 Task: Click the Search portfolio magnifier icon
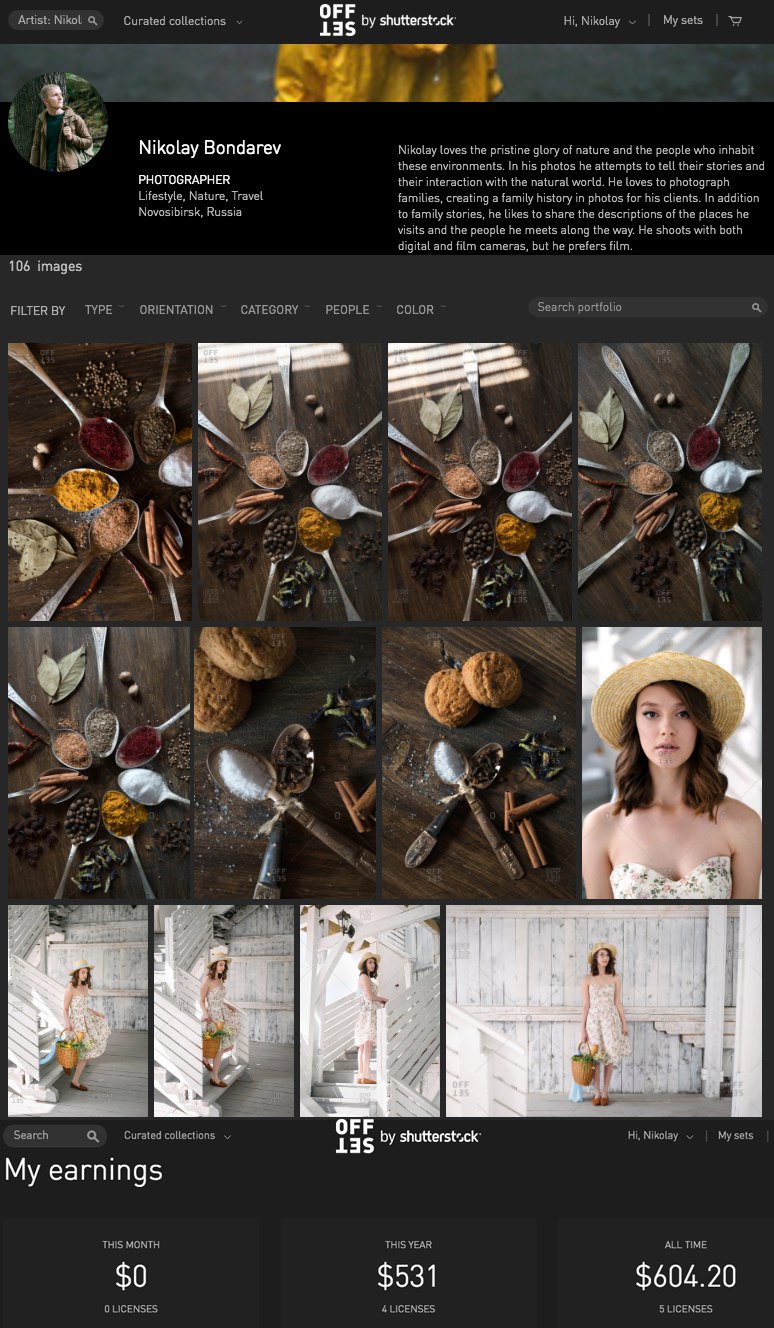(x=757, y=308)
